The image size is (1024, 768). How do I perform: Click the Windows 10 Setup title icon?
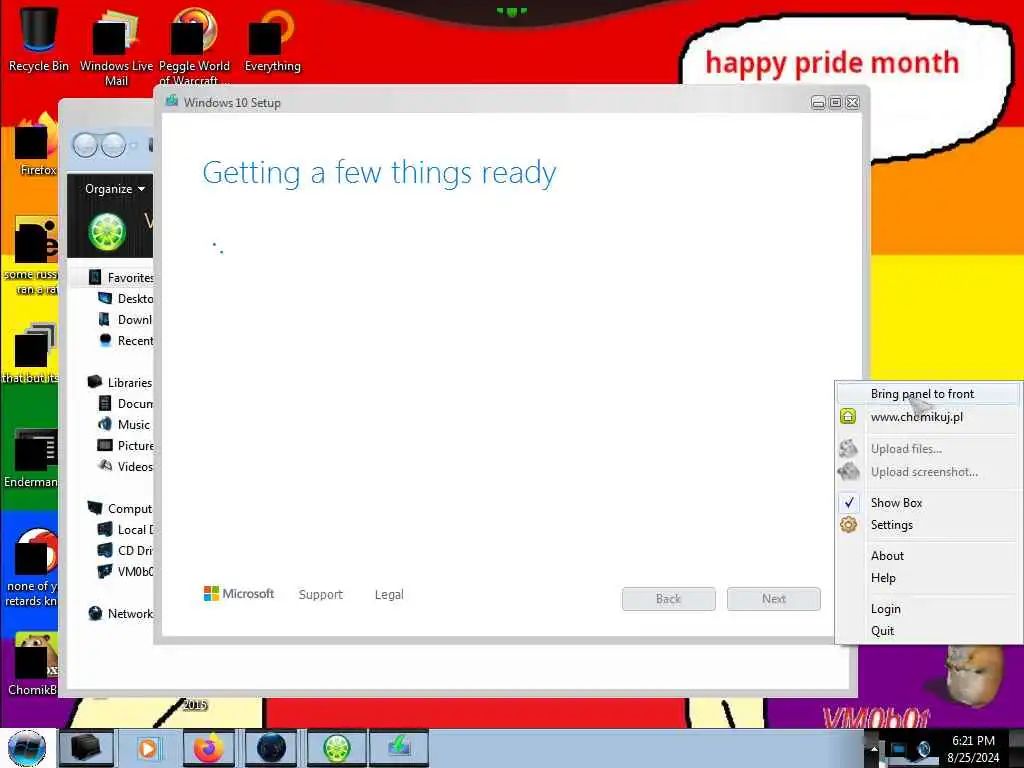tap(172, 101)
